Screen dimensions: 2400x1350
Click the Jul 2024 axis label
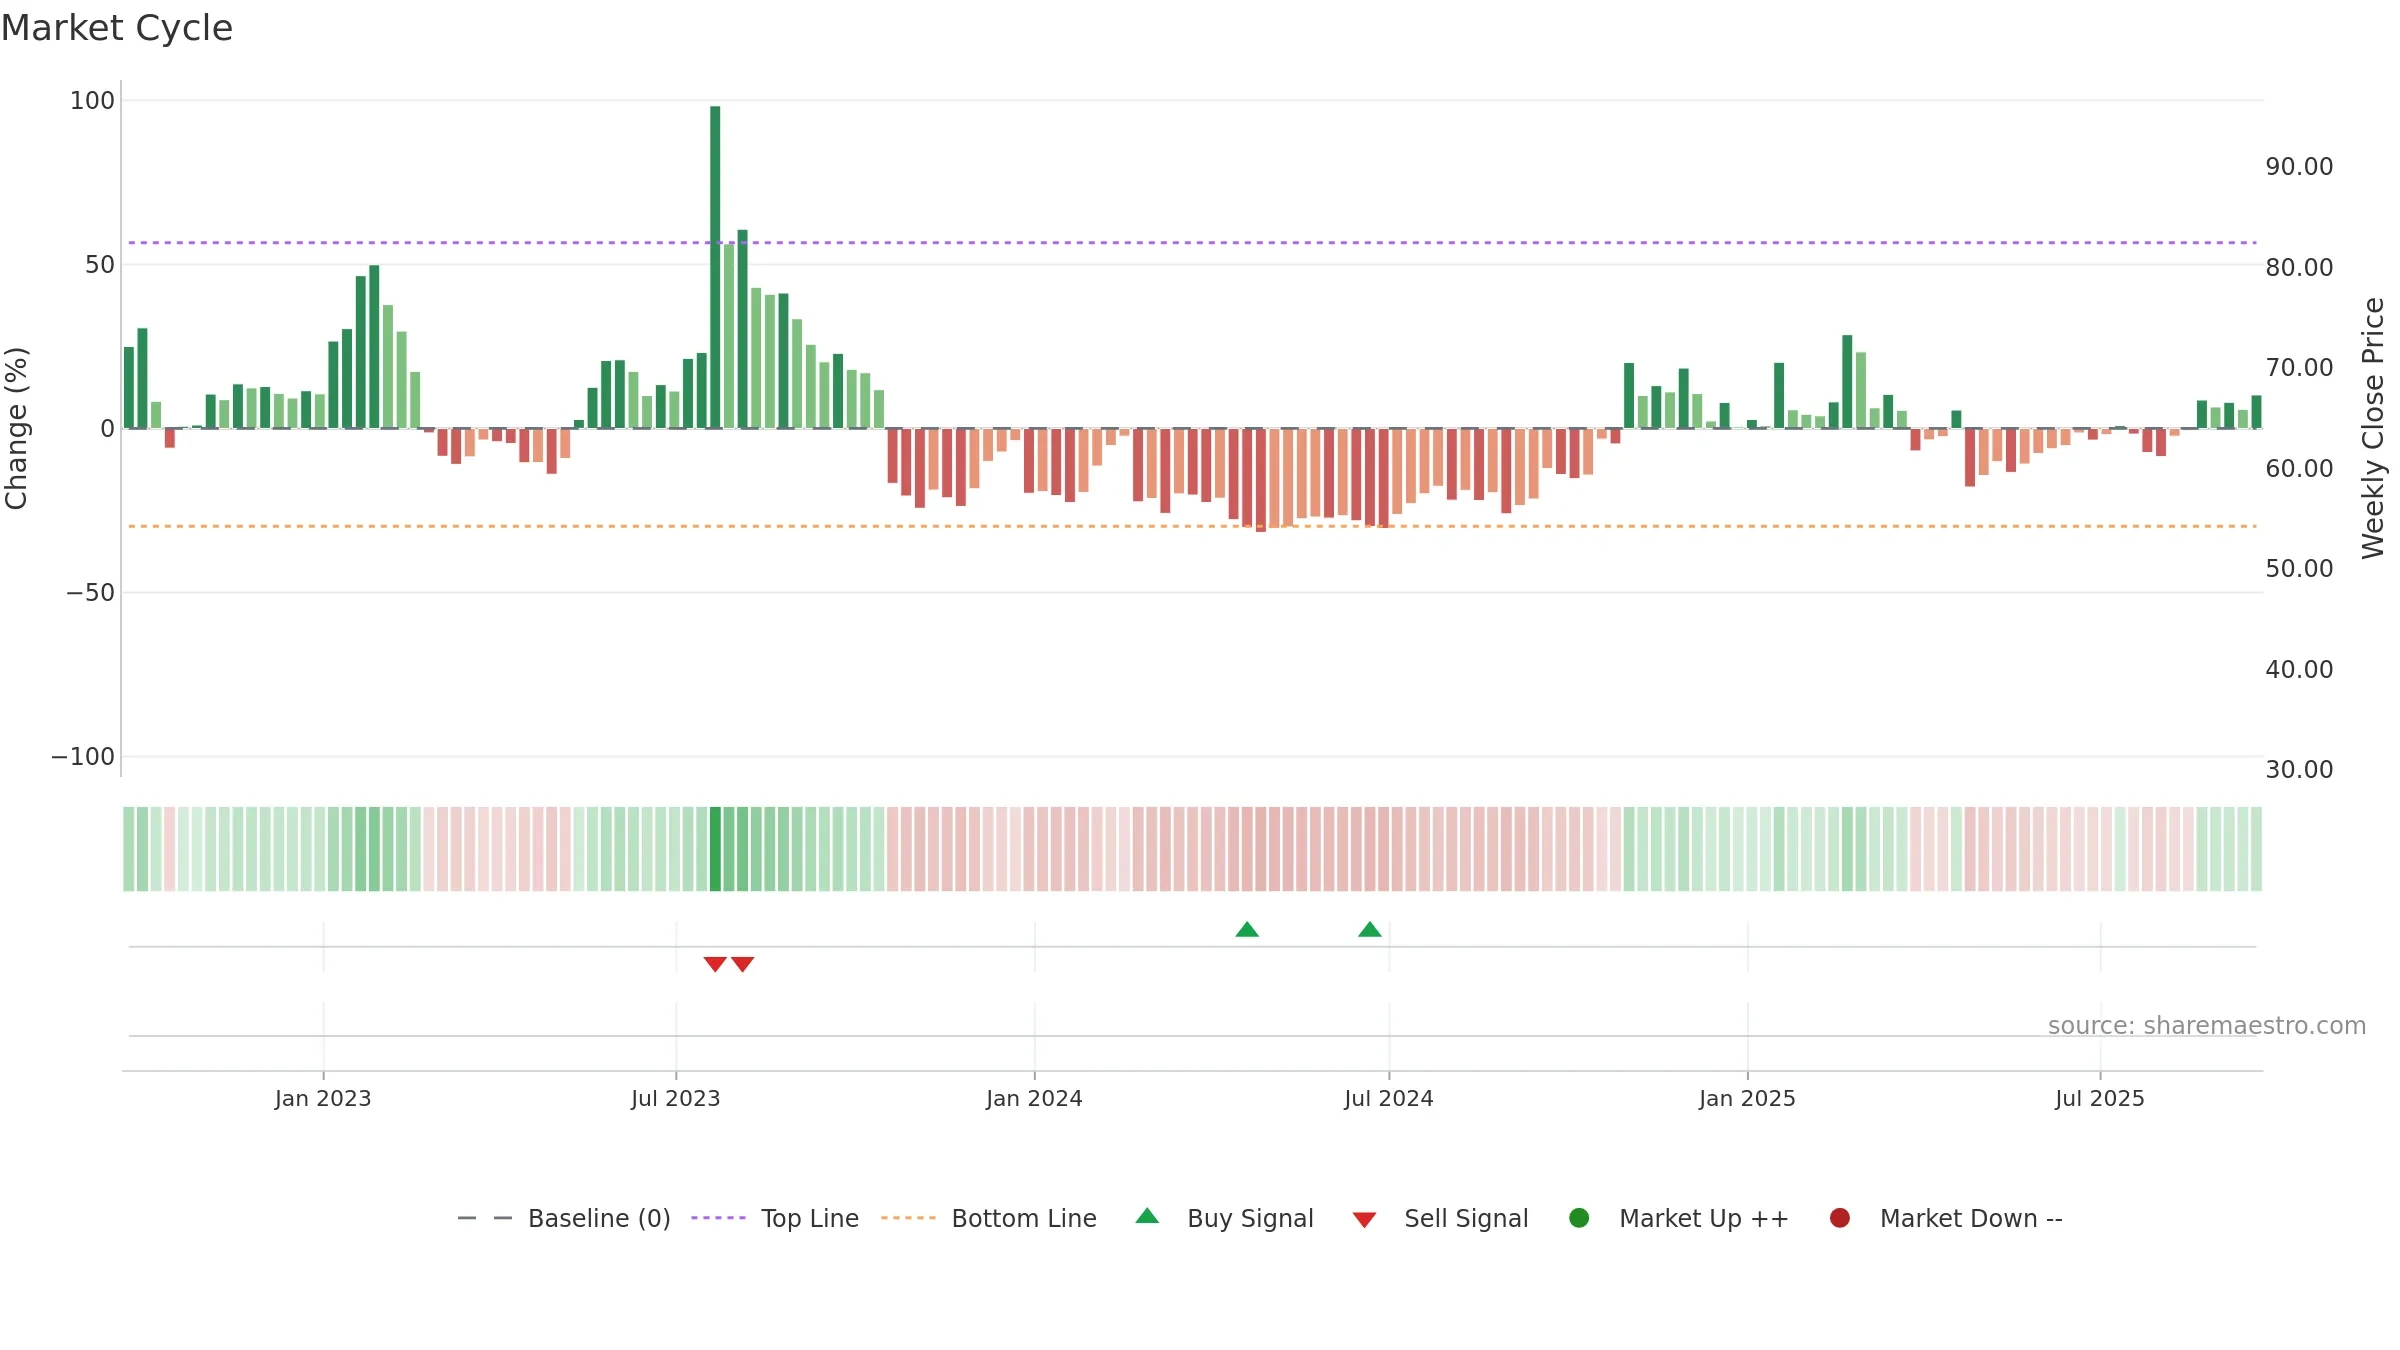point(1389,1099)
